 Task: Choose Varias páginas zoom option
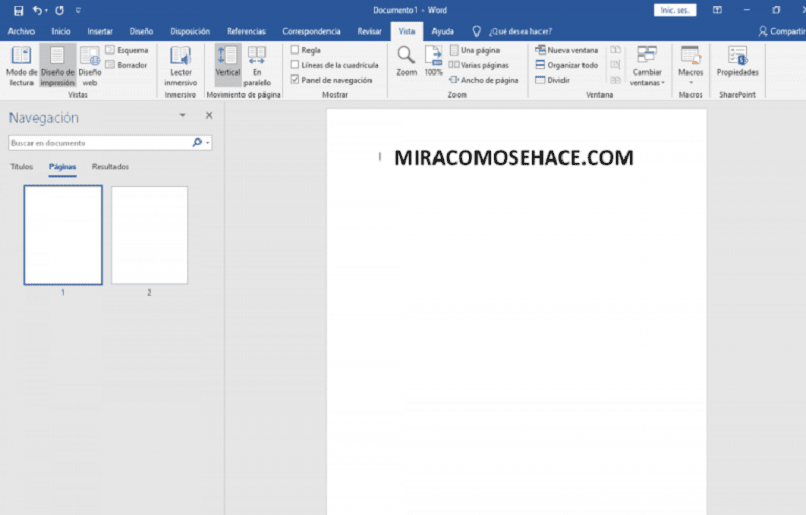479,65
